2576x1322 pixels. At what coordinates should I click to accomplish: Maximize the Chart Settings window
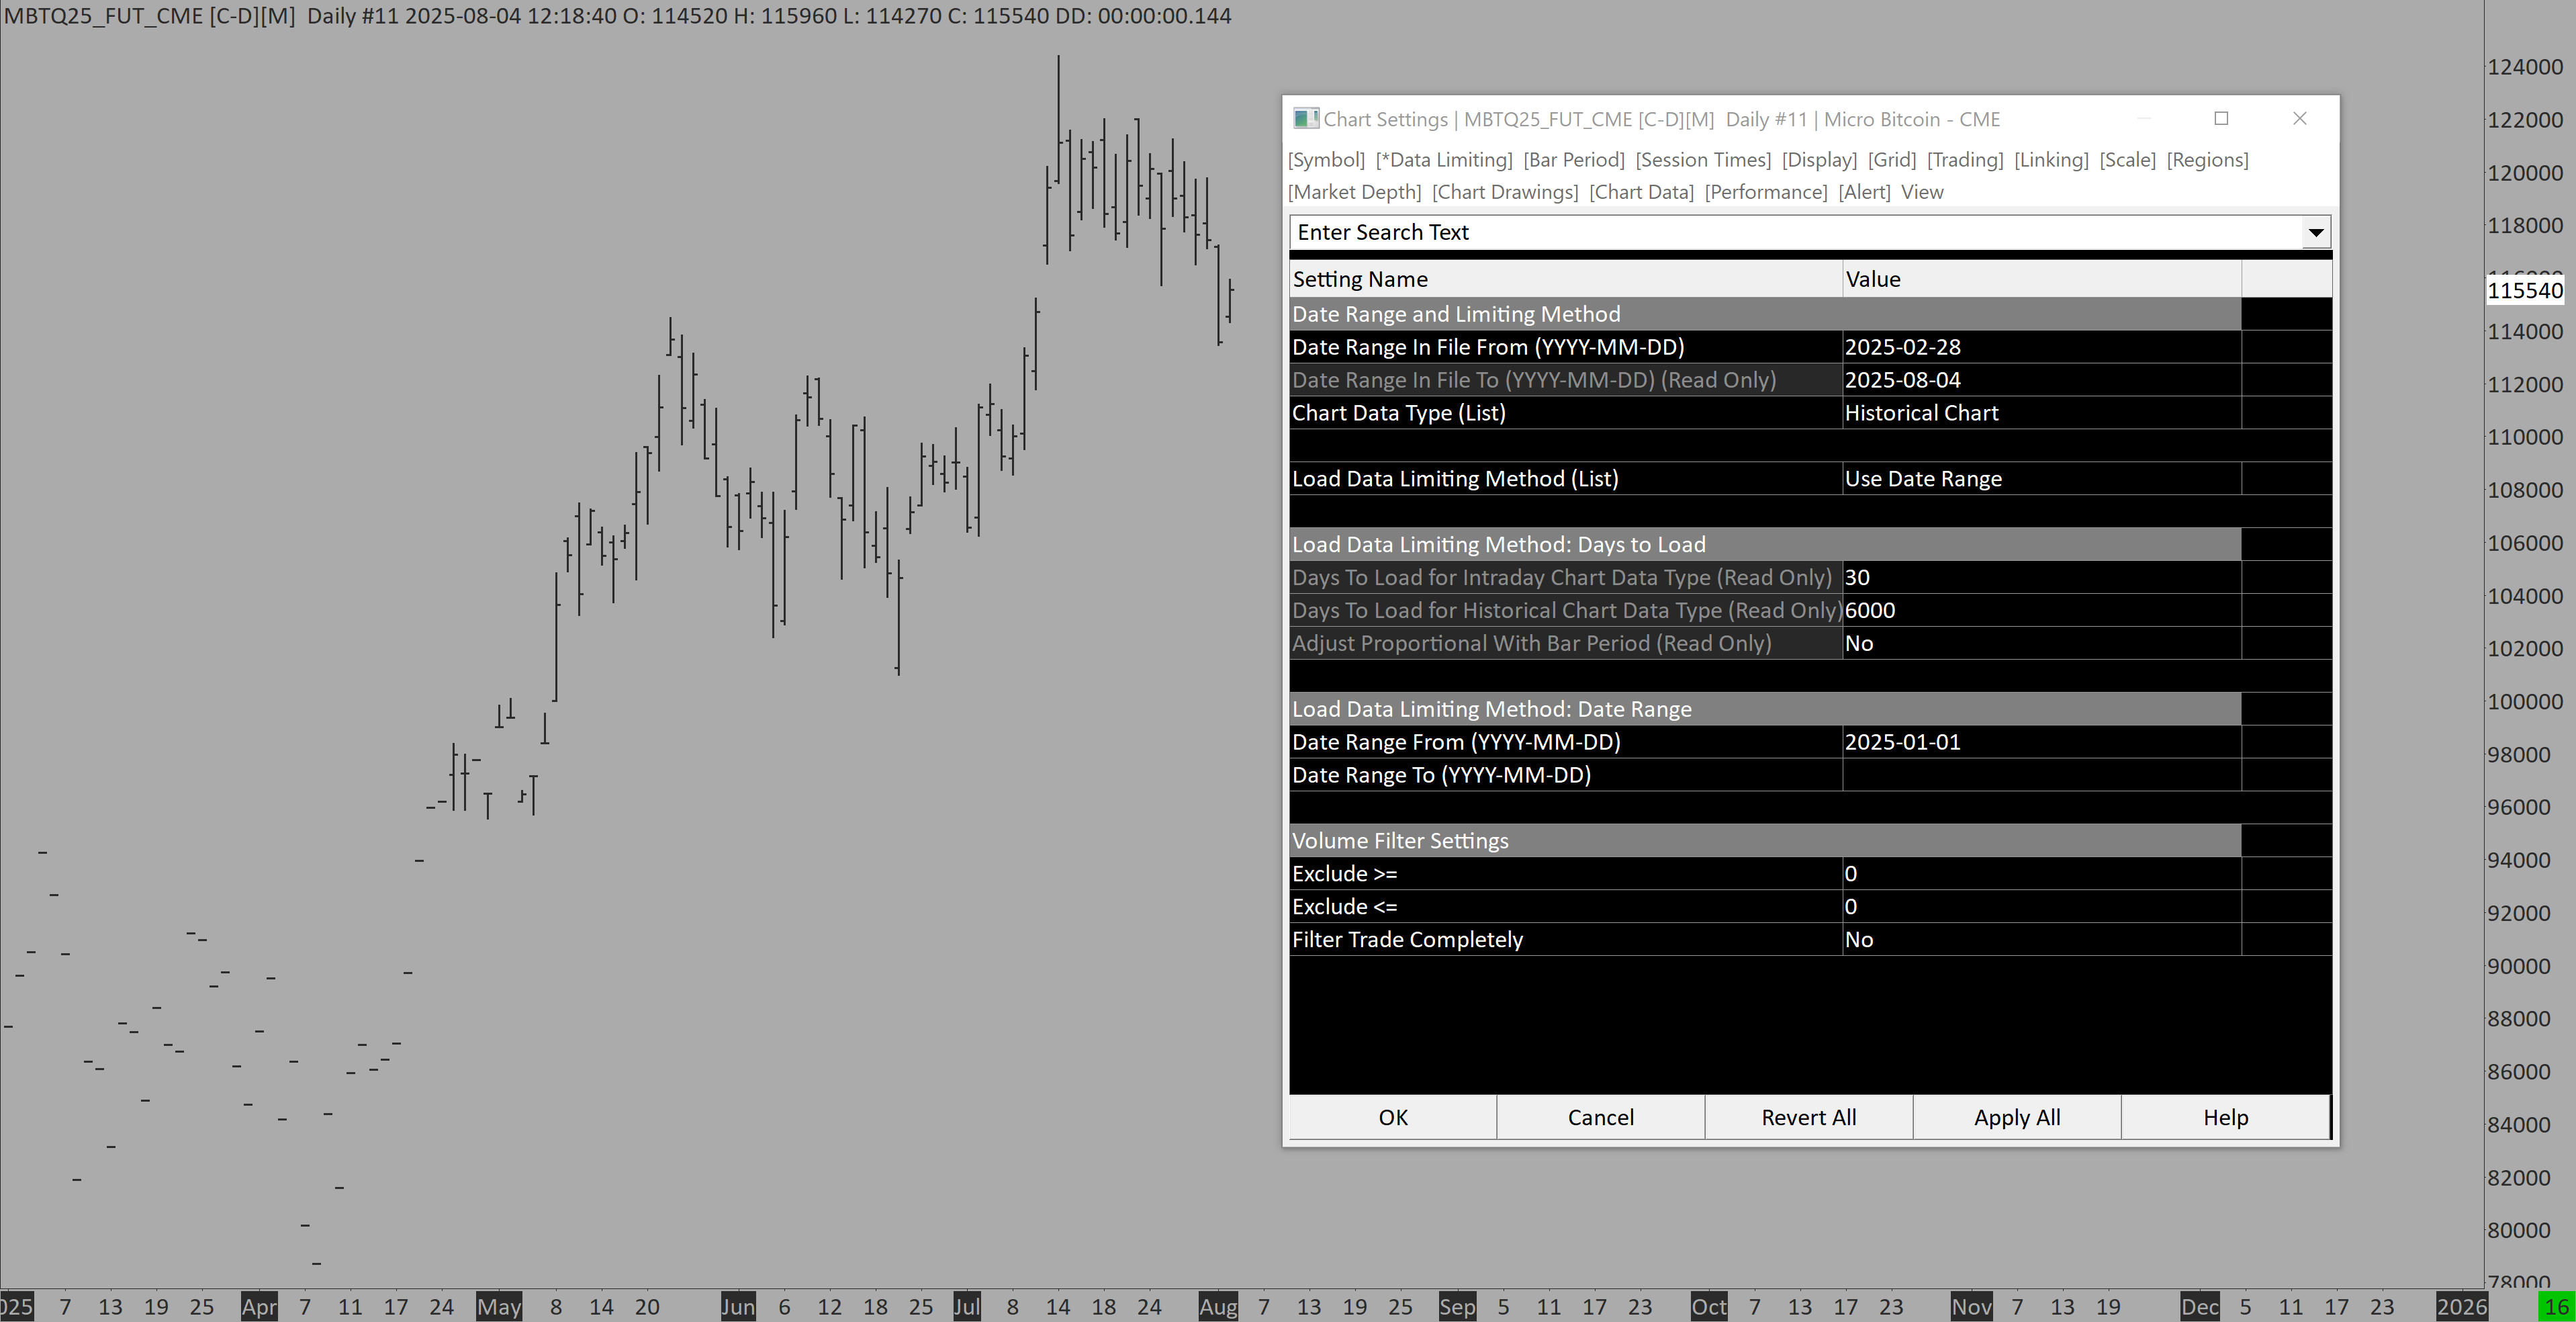coord(2221,119)
